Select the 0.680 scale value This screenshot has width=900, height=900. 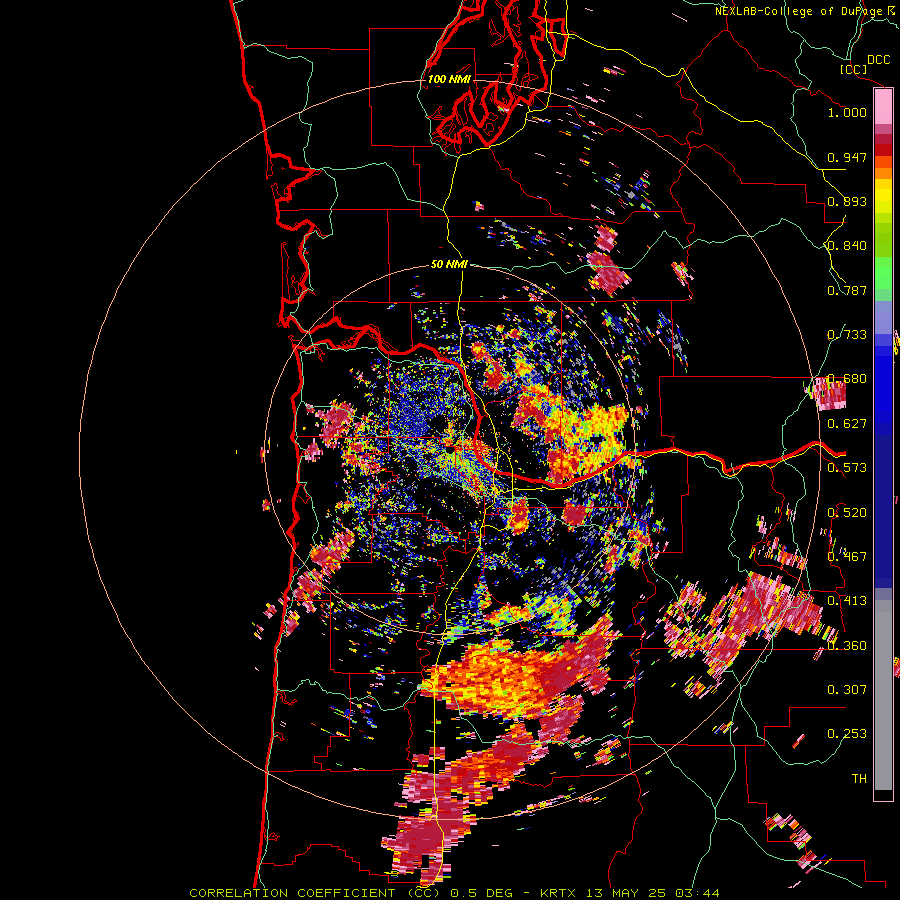click(x=847, y=379)
